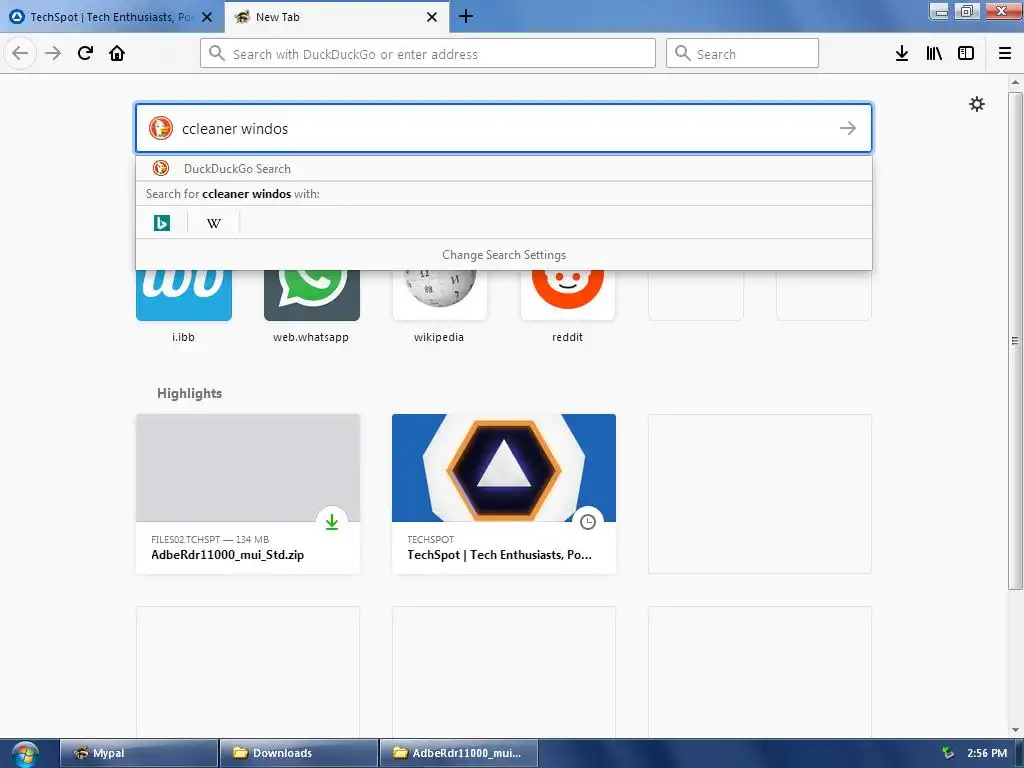
Task: Click the scrollbar up arrow
Action: [1015, 82]
